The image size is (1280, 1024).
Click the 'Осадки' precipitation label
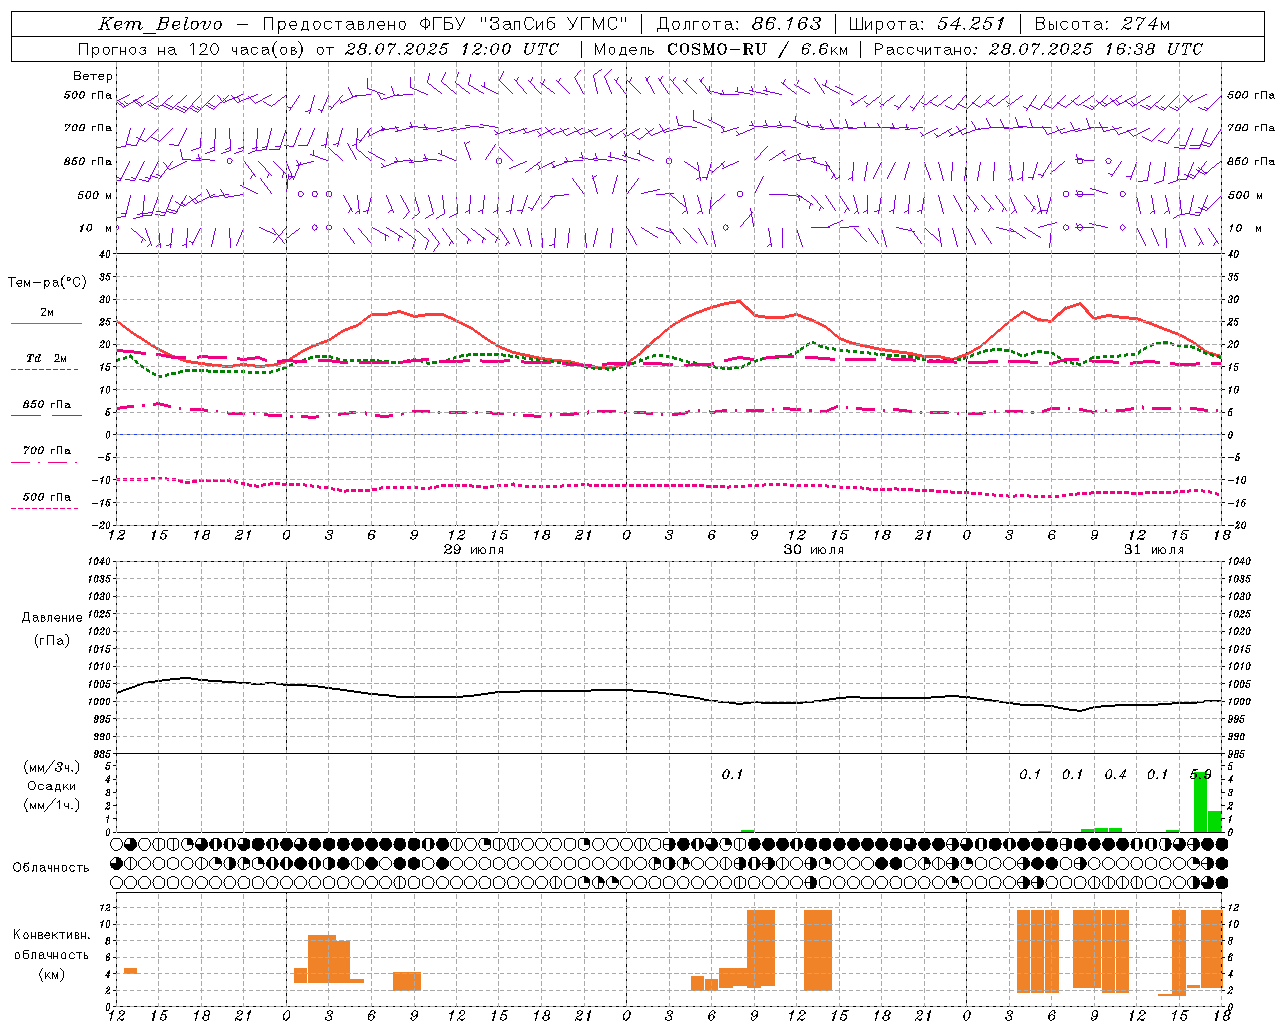coord(52,786)
